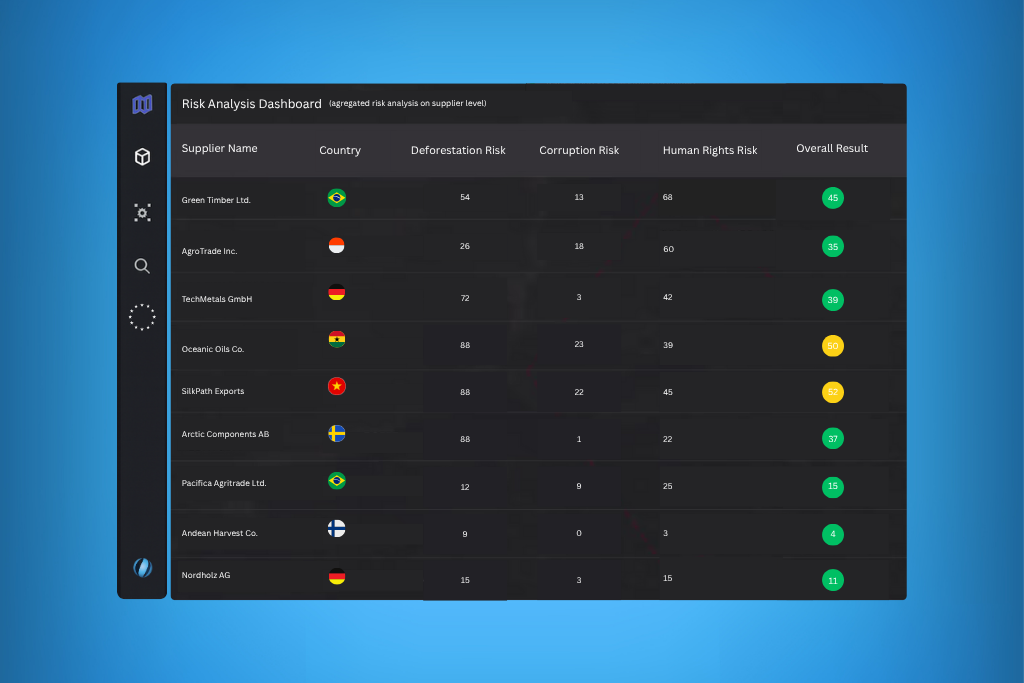Click the blue globe logo at sidebar bottom
This screenshot has width=1024, height=683.
coord(142,567)
